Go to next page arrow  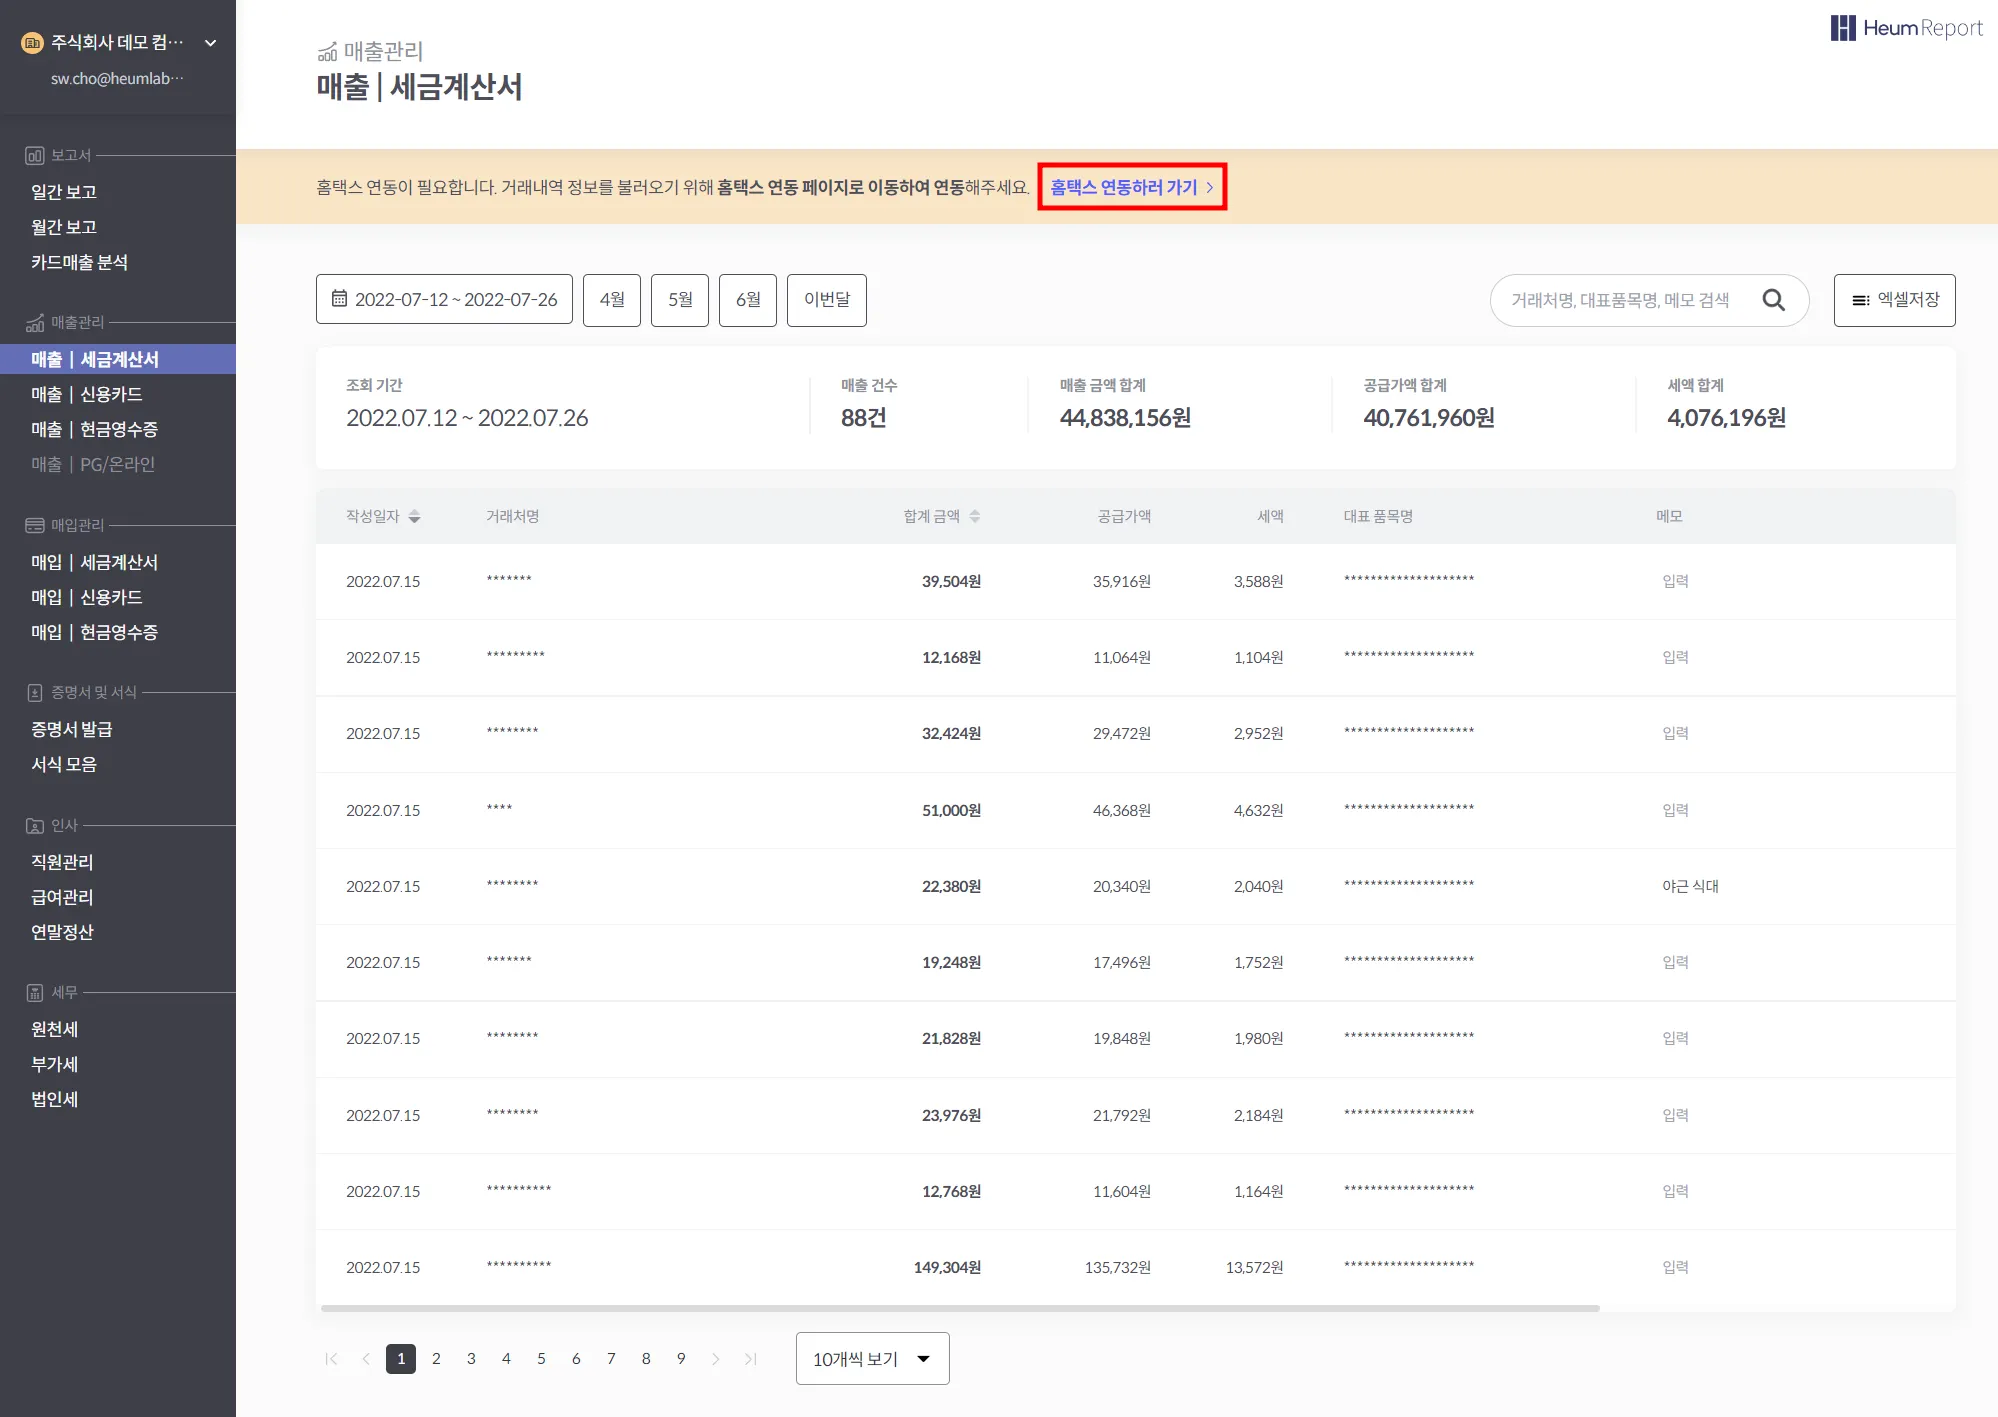click(715, 1358)
